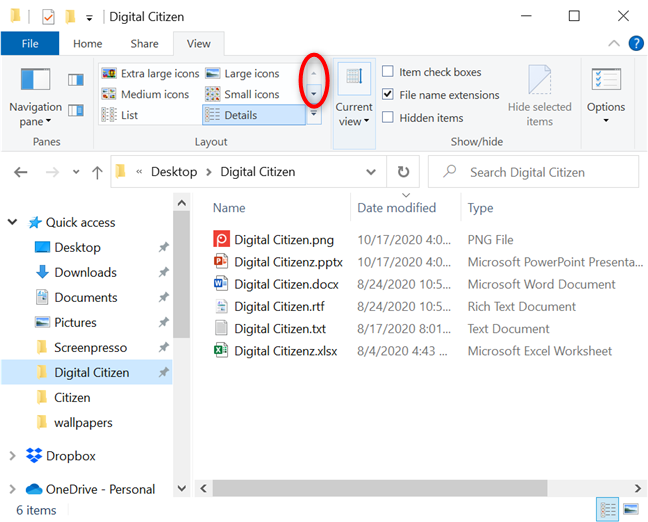Toggle the Details pane icon

(x=76, y=110)
